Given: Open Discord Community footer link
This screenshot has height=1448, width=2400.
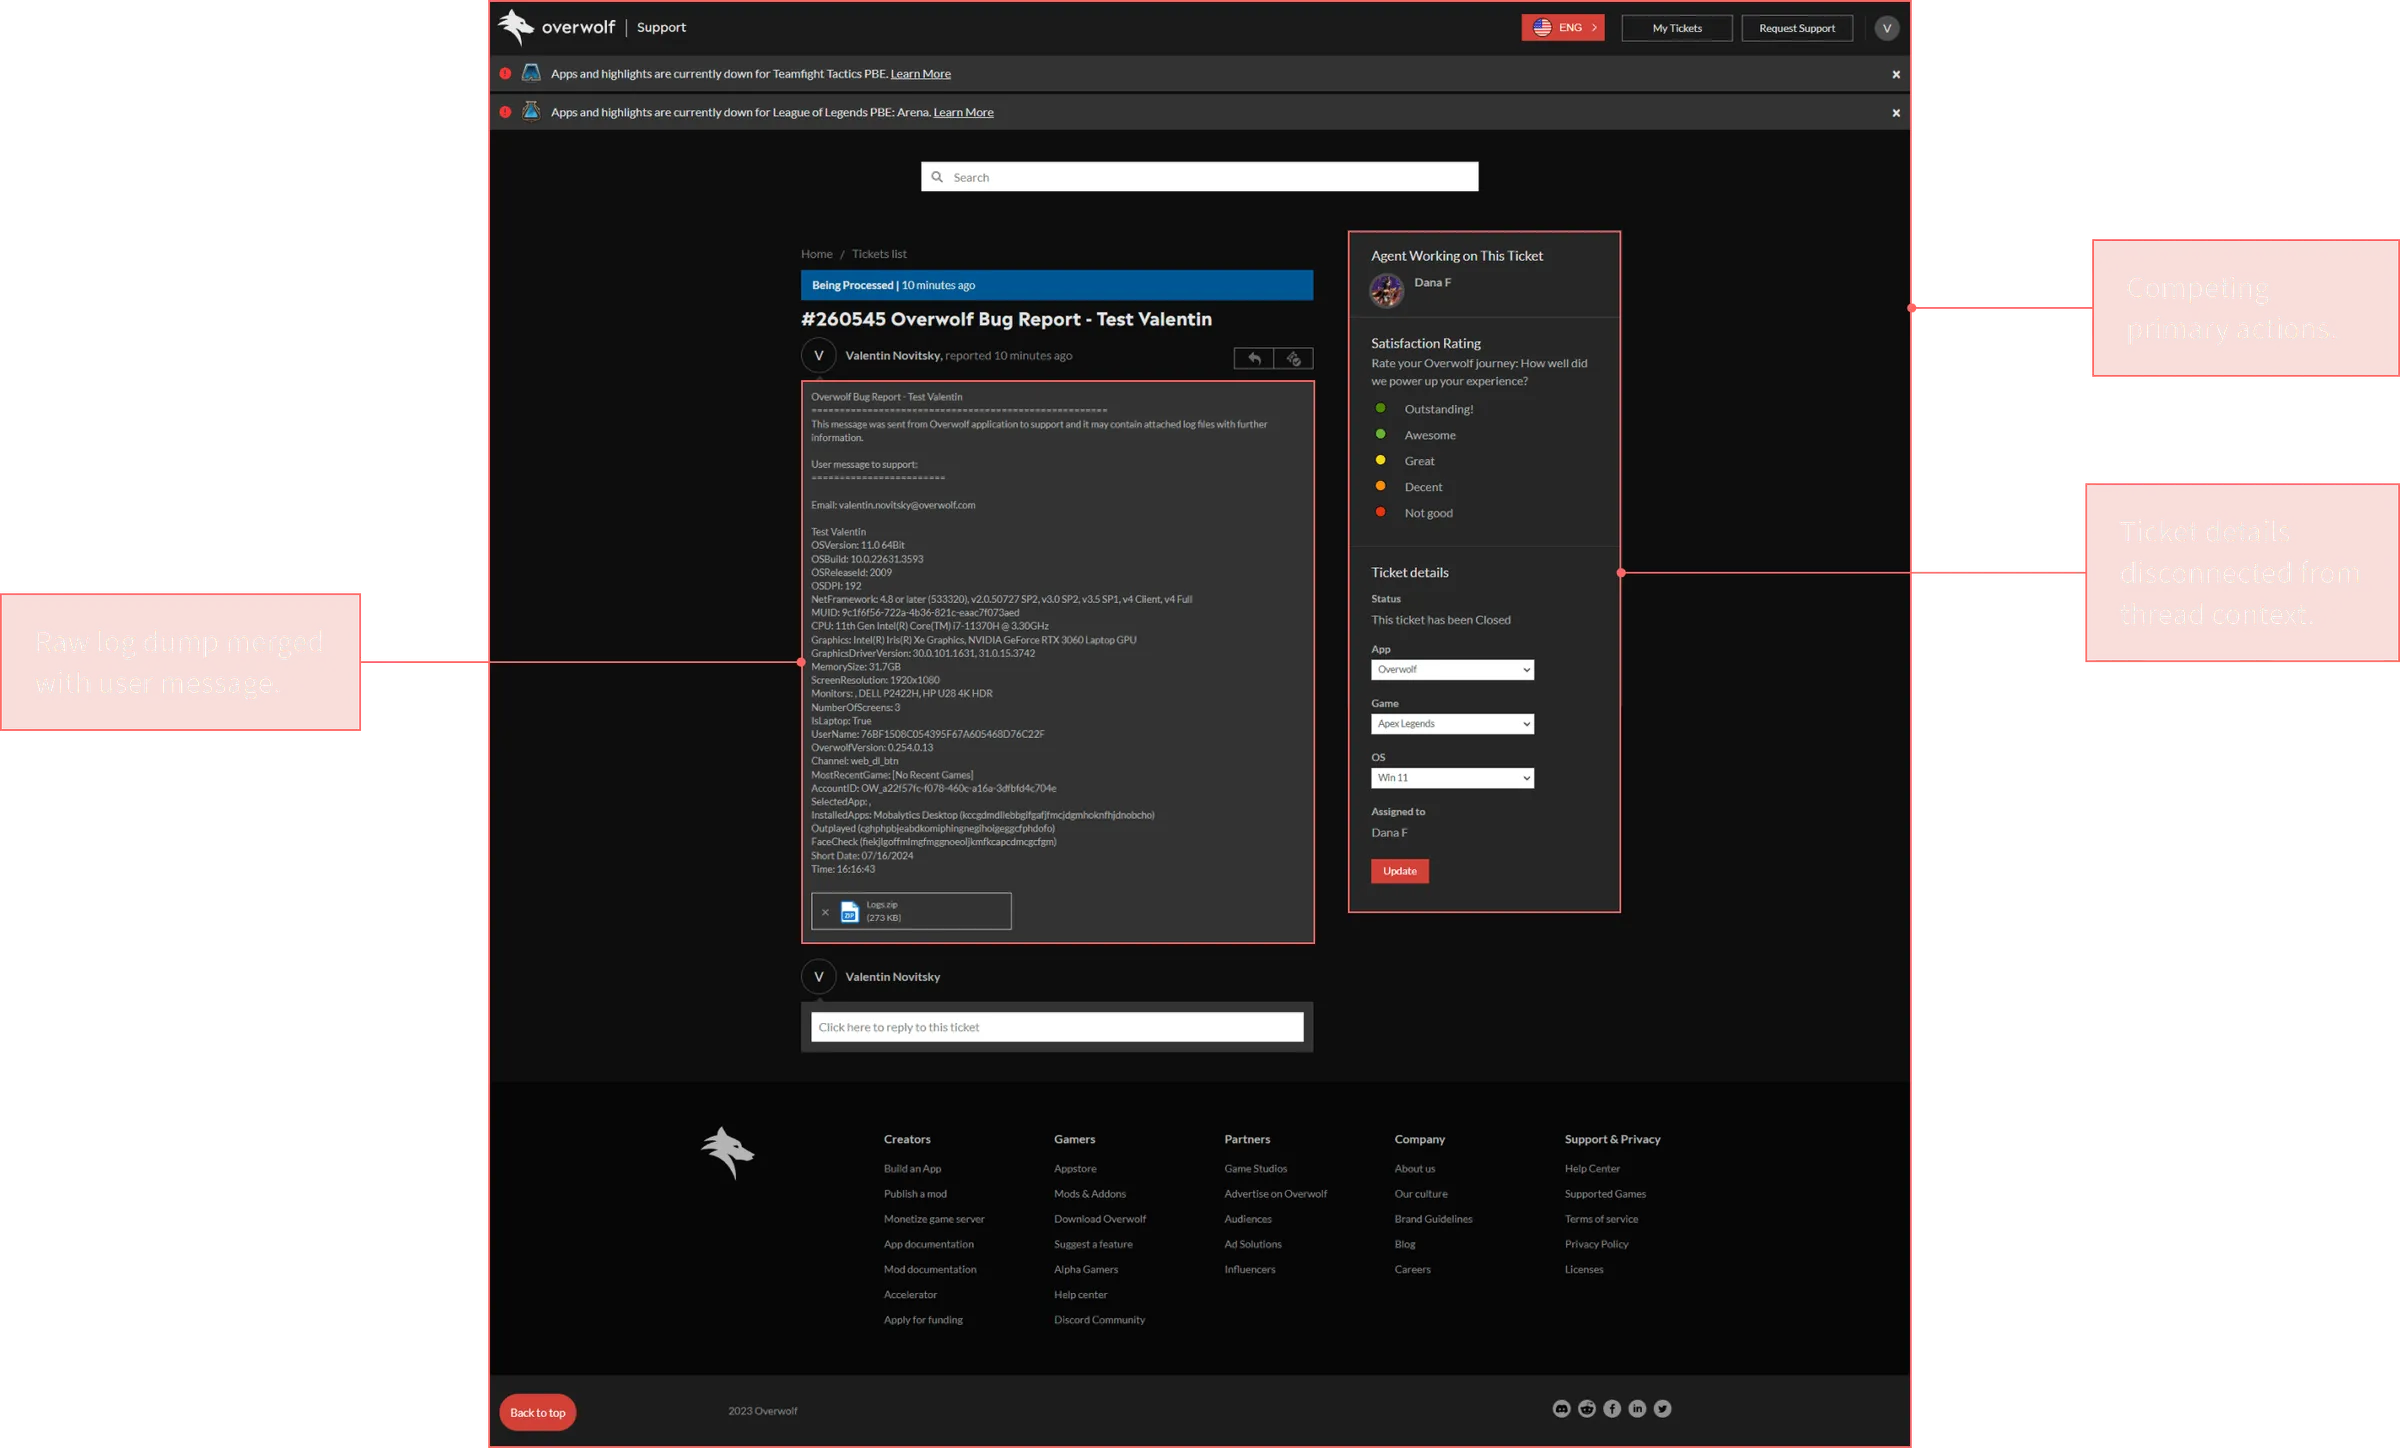Looking at the screenshot, I should point(1099,1319).
